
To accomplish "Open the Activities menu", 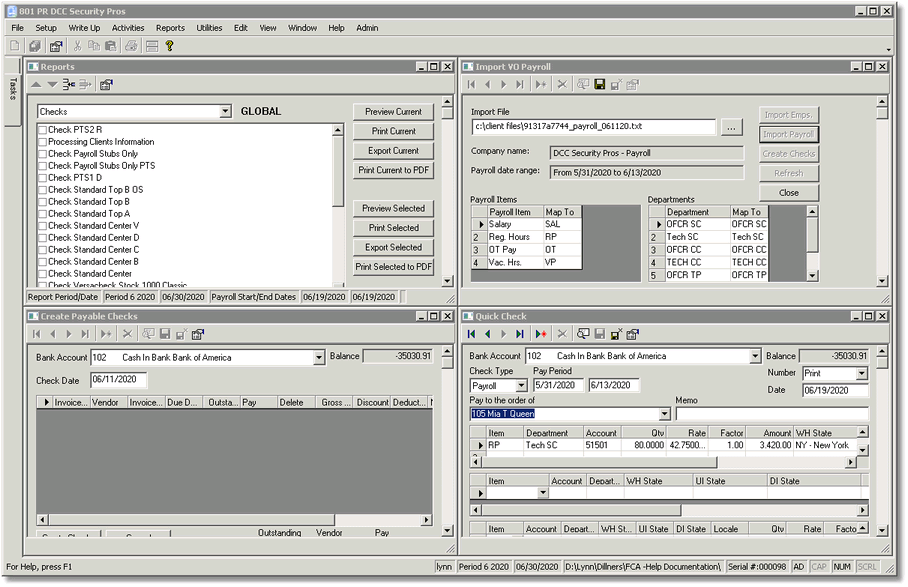I will click(x=128, y=28).
